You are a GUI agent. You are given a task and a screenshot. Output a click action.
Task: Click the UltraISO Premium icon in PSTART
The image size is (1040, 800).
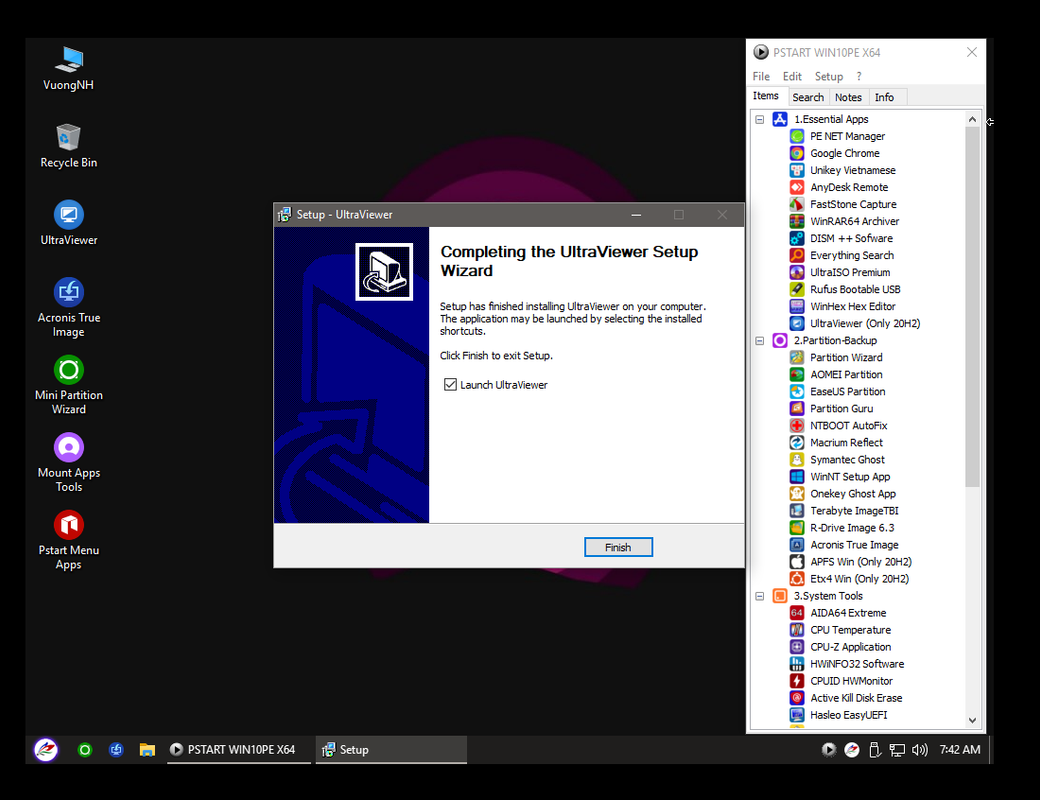pyautogui.click(x=797, y=273)
